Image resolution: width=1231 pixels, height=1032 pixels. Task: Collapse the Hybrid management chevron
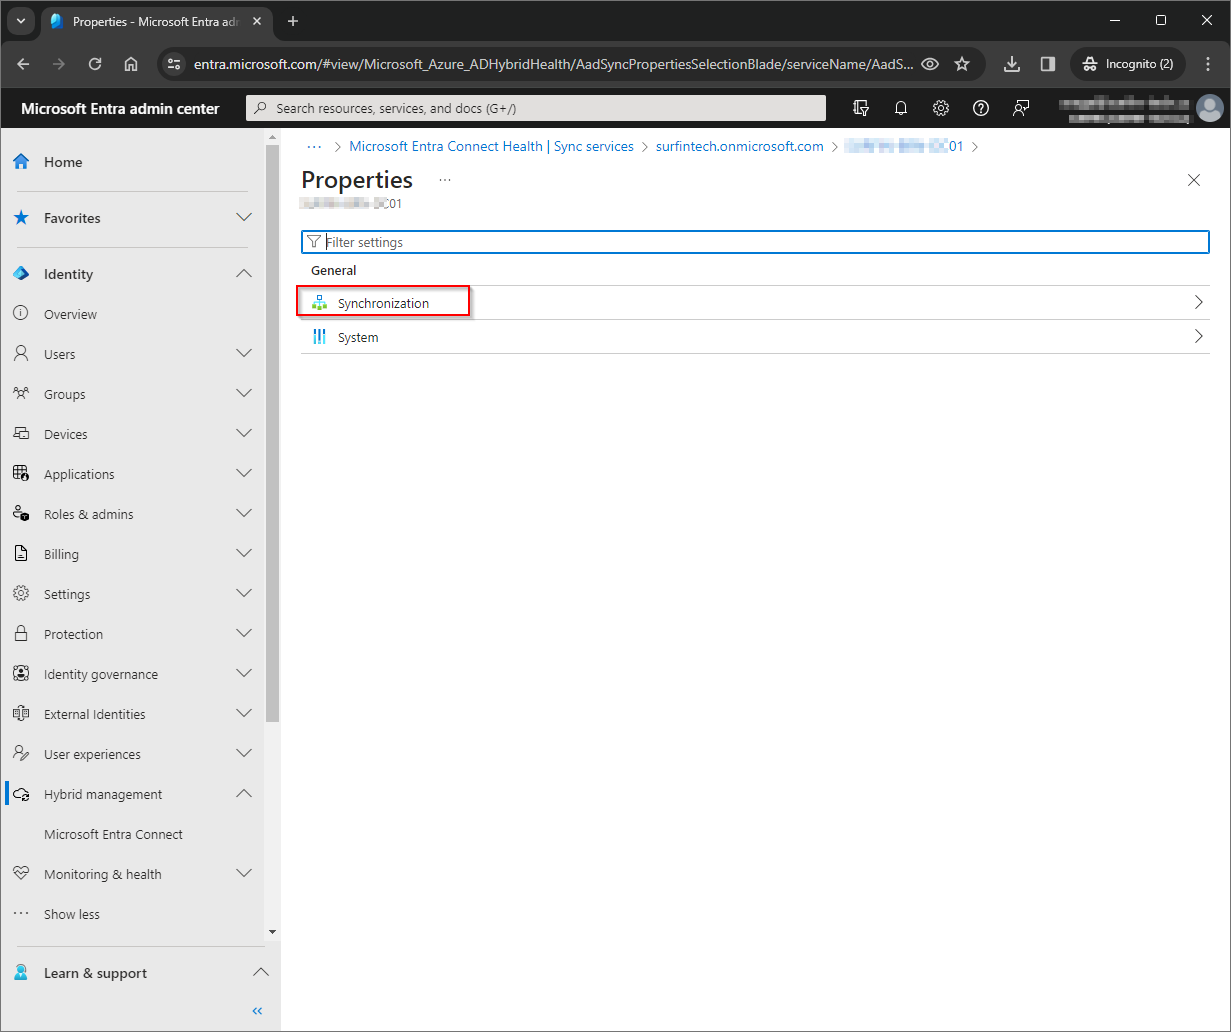point(244,794)
